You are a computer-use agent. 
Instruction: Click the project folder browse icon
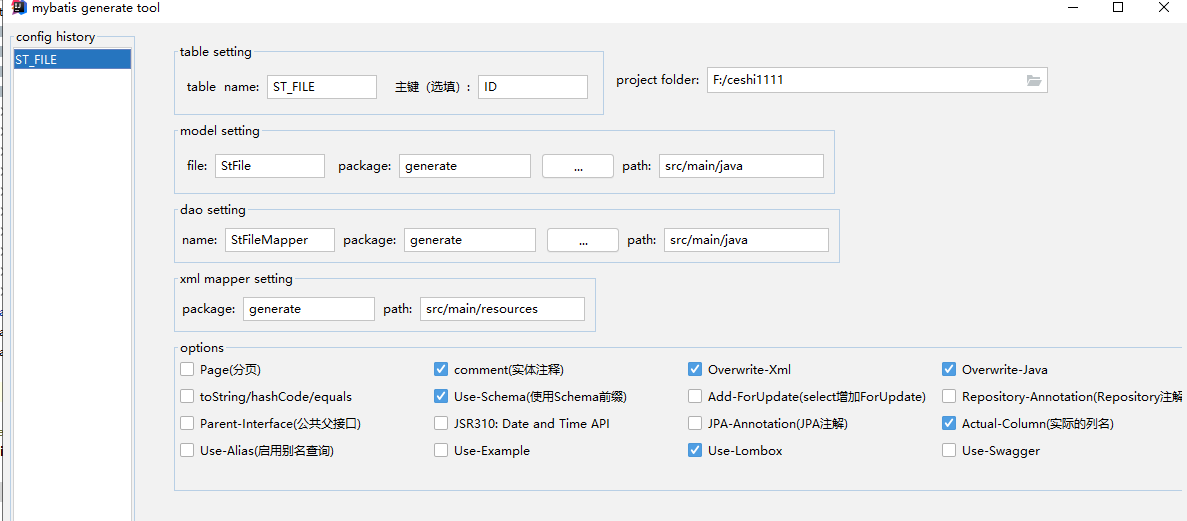(1034, 80)
